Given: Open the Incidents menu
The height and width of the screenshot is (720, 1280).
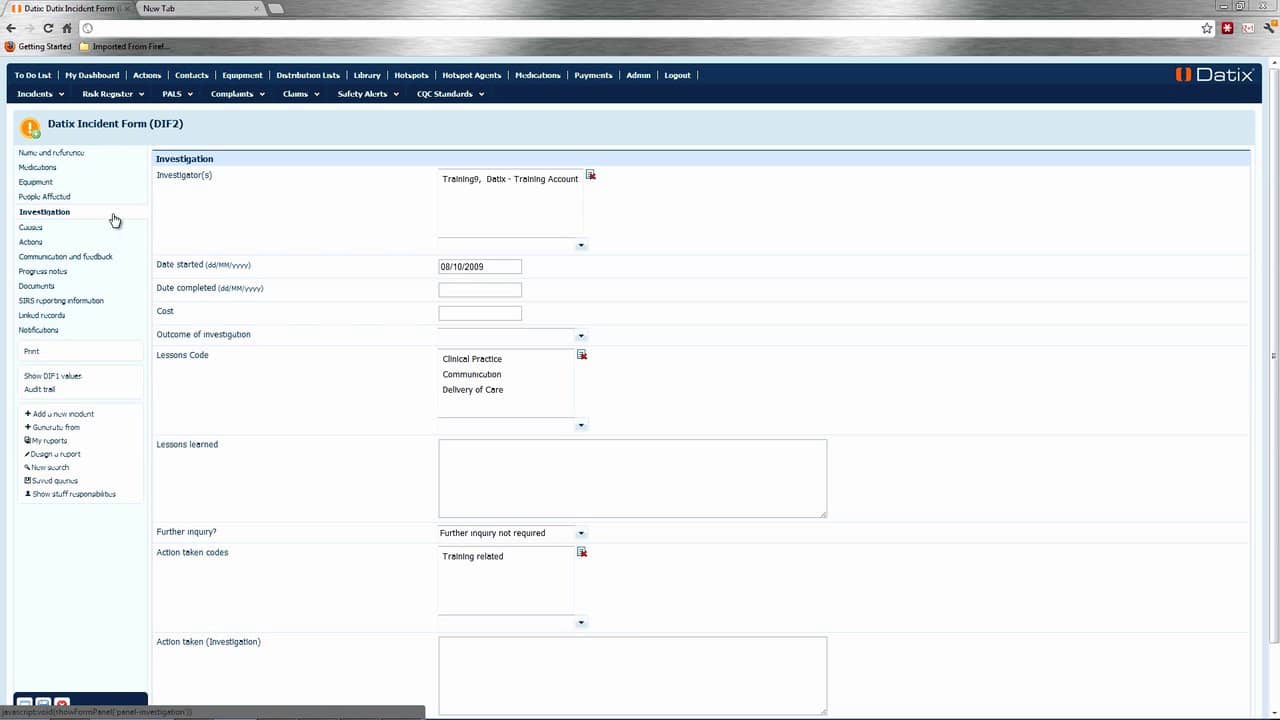Looking at the screenshot, I should point(40,94).
